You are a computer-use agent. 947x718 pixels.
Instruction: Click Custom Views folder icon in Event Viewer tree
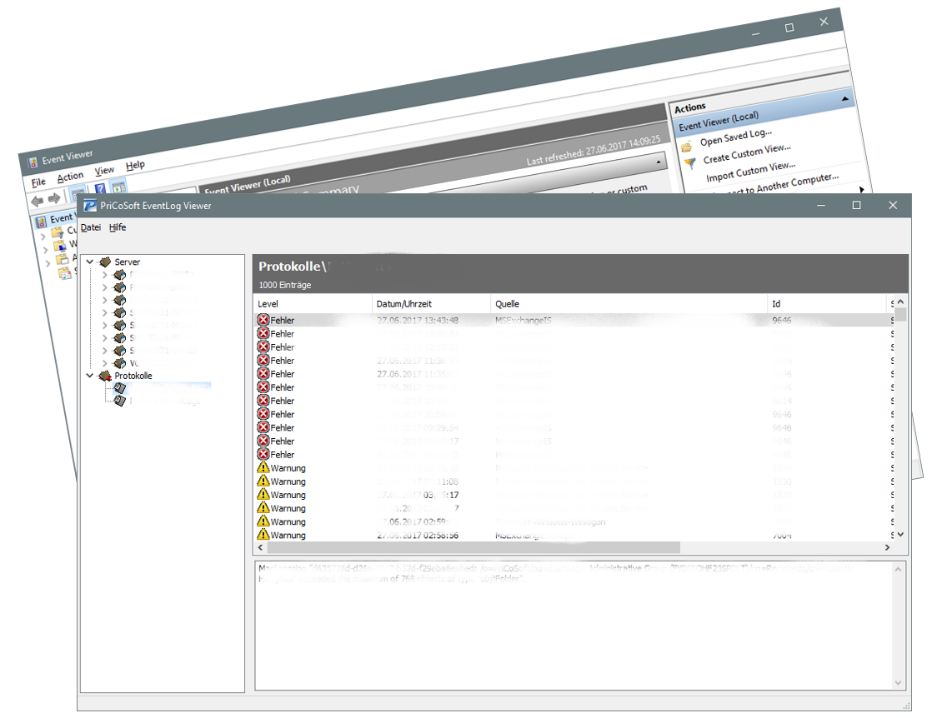pyautogui.click(x=57, y=232)
